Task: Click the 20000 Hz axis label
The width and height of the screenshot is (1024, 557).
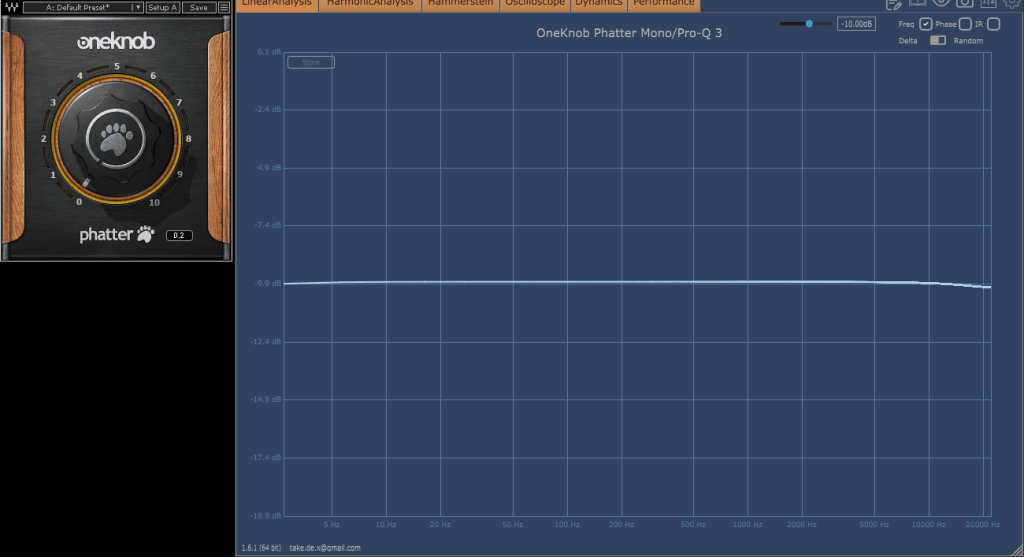Action: pyautogui.click(x=983, y=524)
